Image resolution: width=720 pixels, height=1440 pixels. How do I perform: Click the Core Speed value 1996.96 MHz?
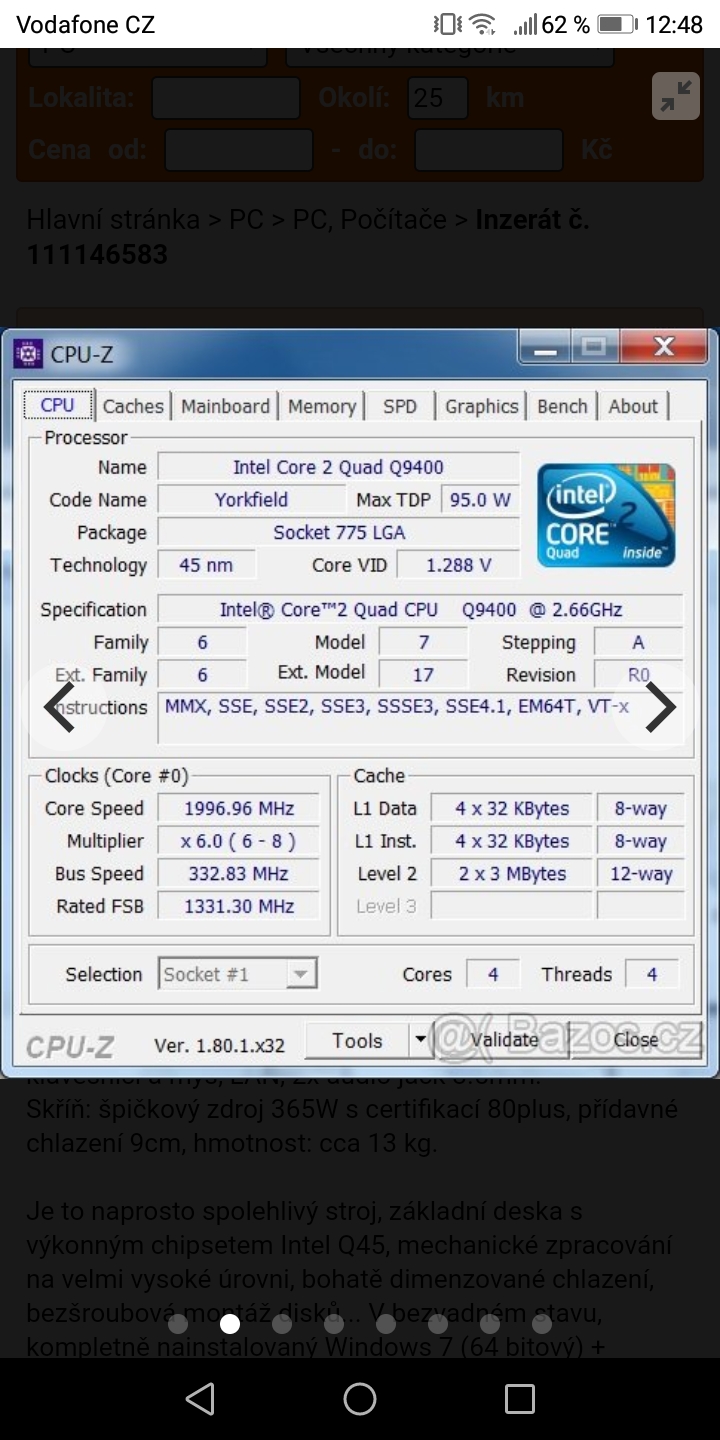pos(238,808)
